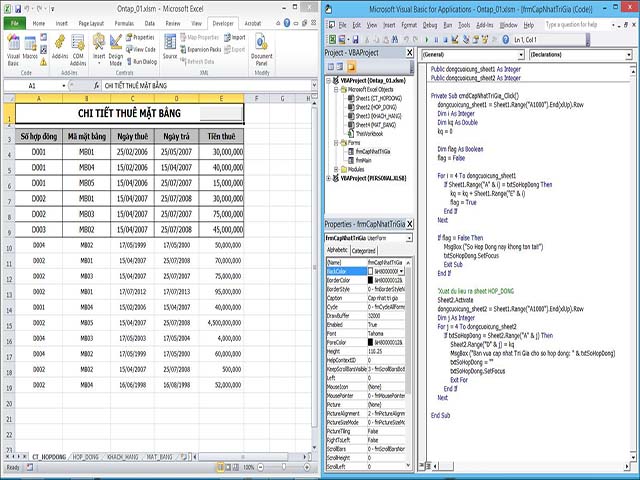Viewport: 640px width, 480px height.
Task: Open the Tools menu in VBA editor
Action: 464,25
